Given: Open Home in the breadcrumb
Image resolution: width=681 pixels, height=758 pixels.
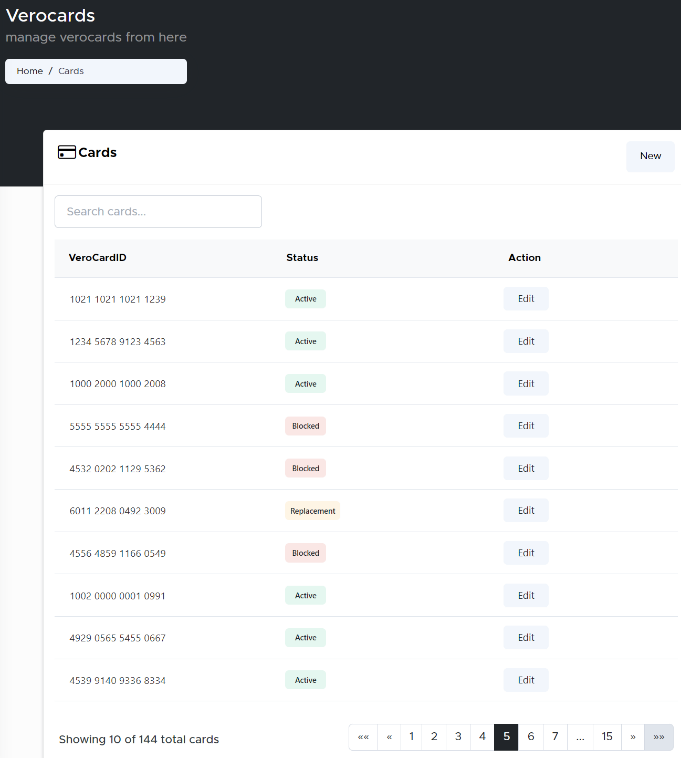Looking at the screenshot, I should click(x=30, y=72).
